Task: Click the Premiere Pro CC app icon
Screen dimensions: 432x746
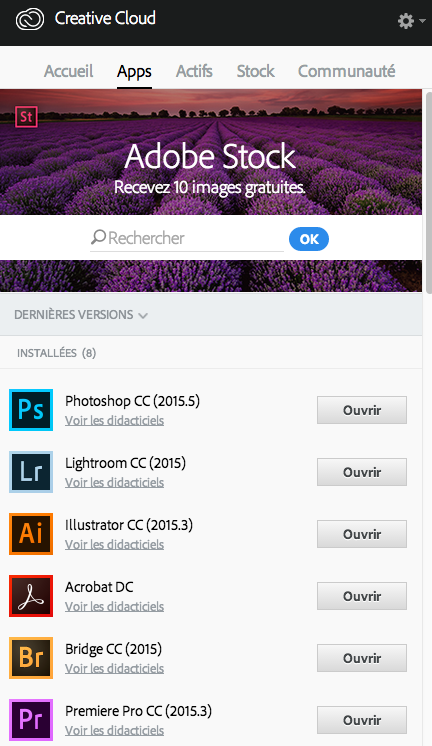Action: coord(31,720)
